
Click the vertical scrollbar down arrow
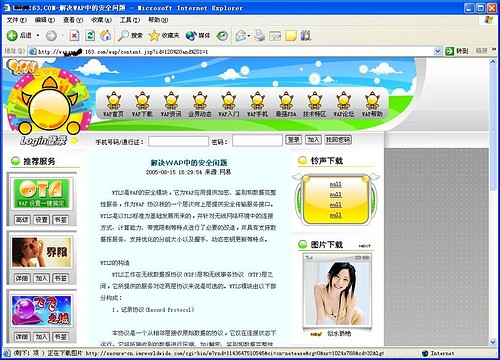tap(493, 342)
